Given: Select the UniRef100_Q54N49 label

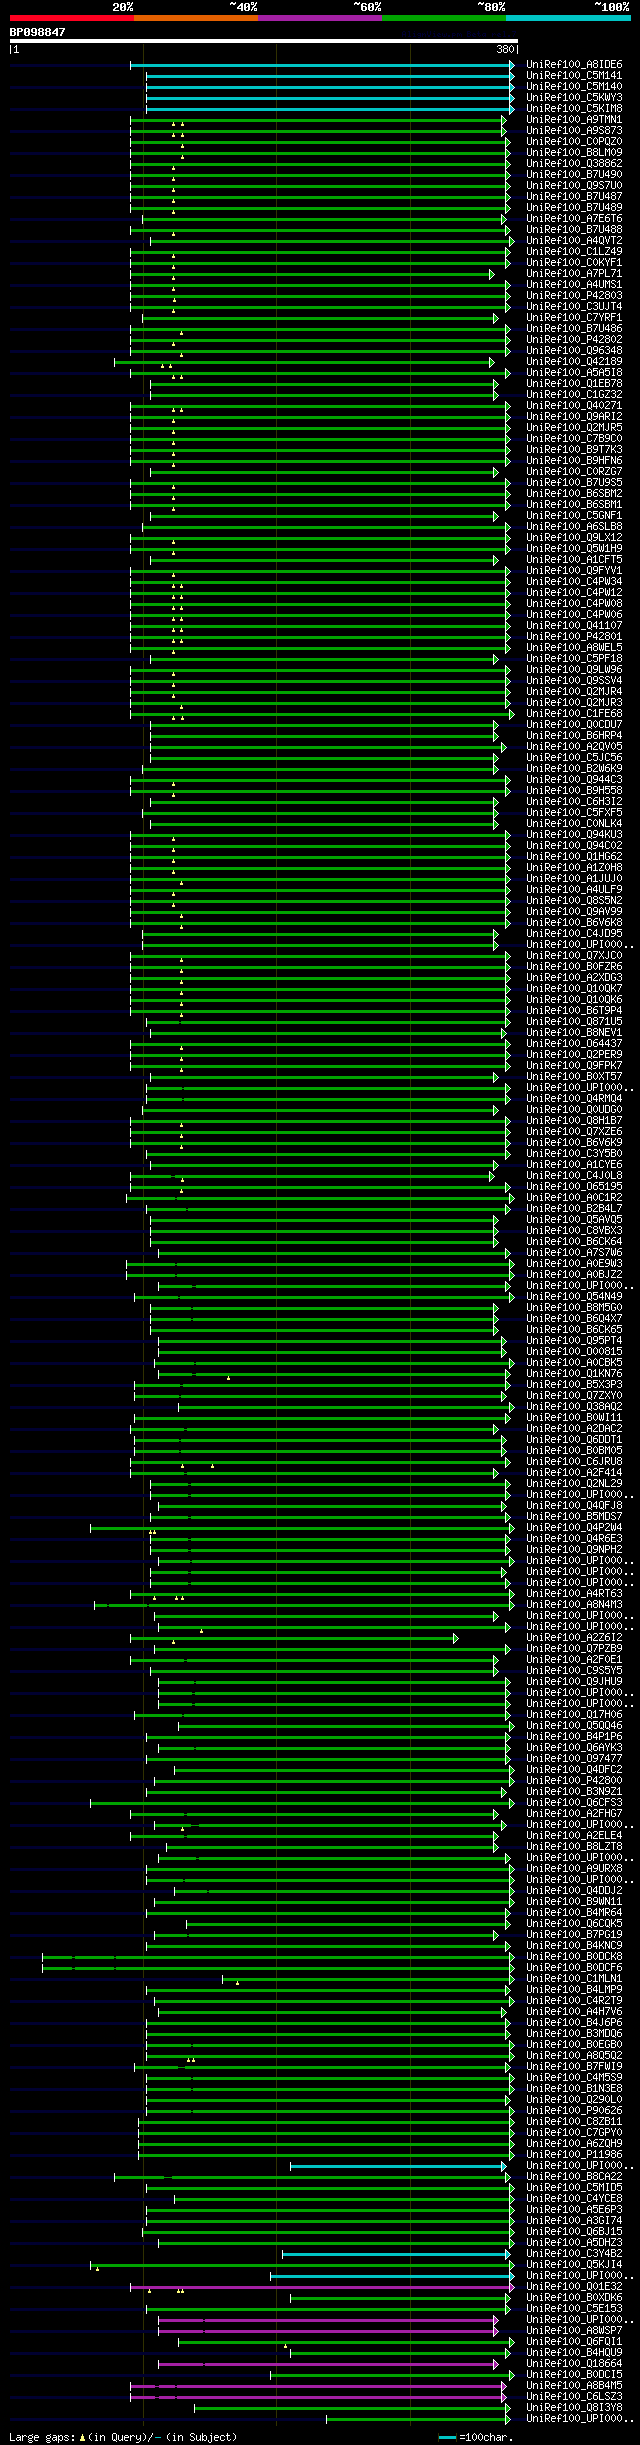Looking at the screenshot, I should click(574, 1297).
